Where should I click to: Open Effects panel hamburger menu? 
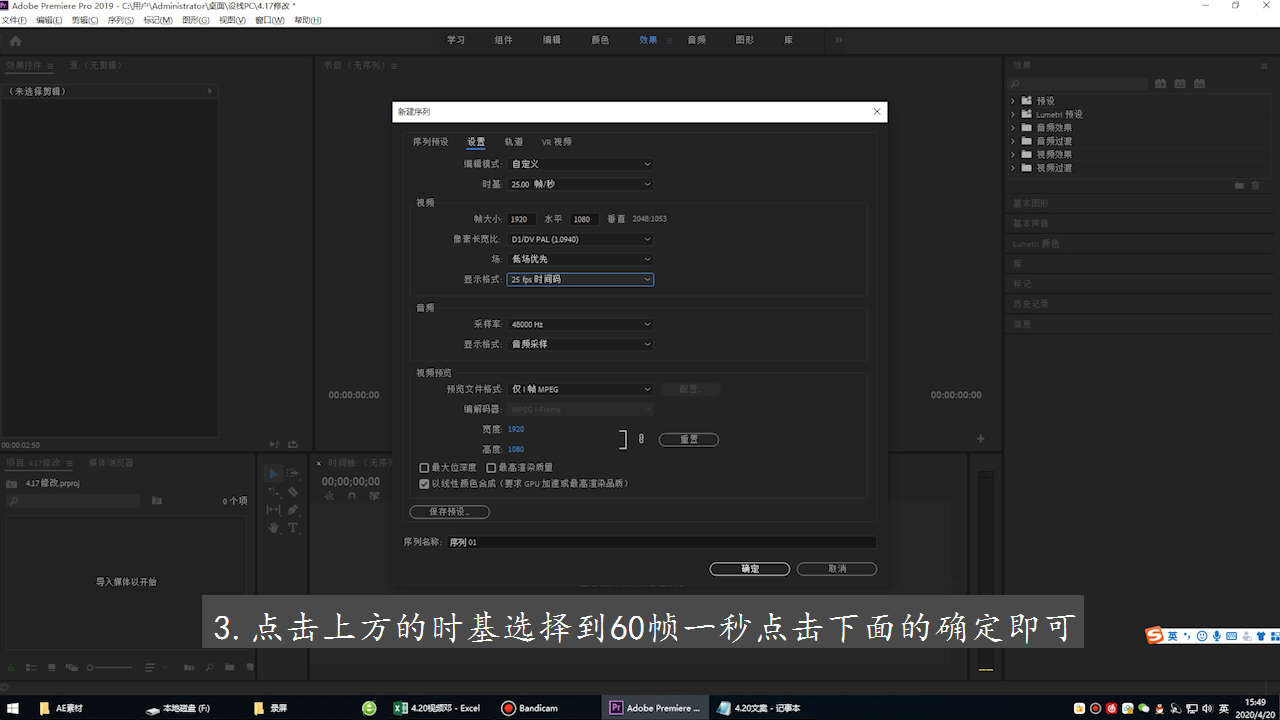pyautogui.click(x=1263, y=65)
